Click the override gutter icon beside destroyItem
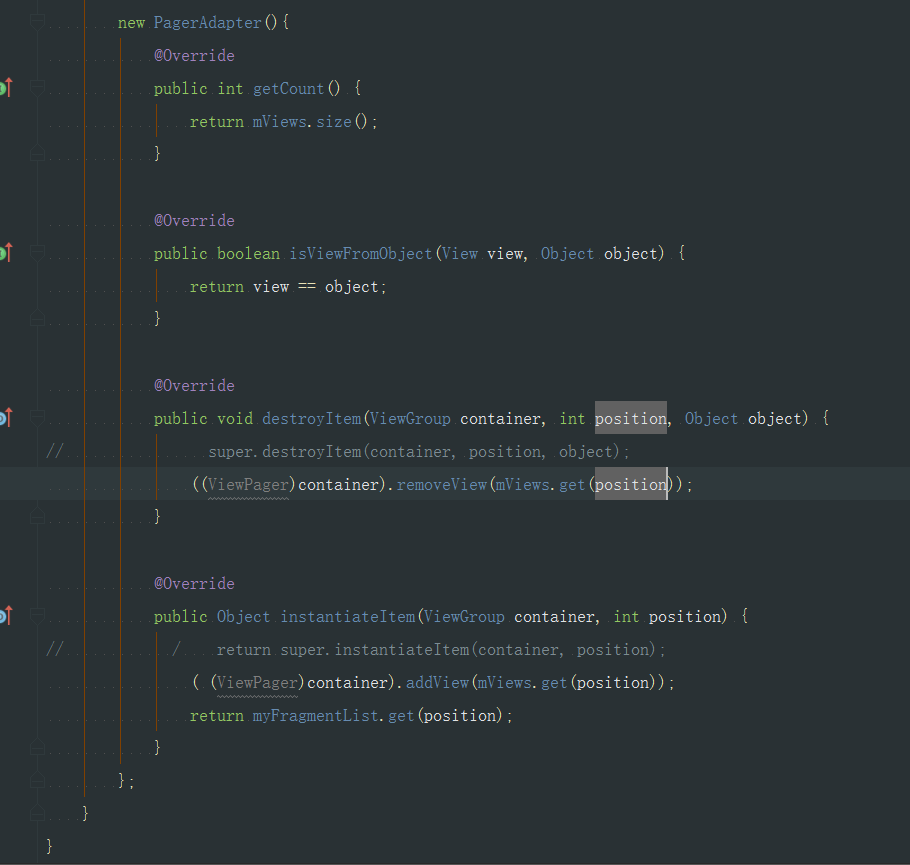The width and height of the screenshot is (910, 865). (x=6, y=417)
